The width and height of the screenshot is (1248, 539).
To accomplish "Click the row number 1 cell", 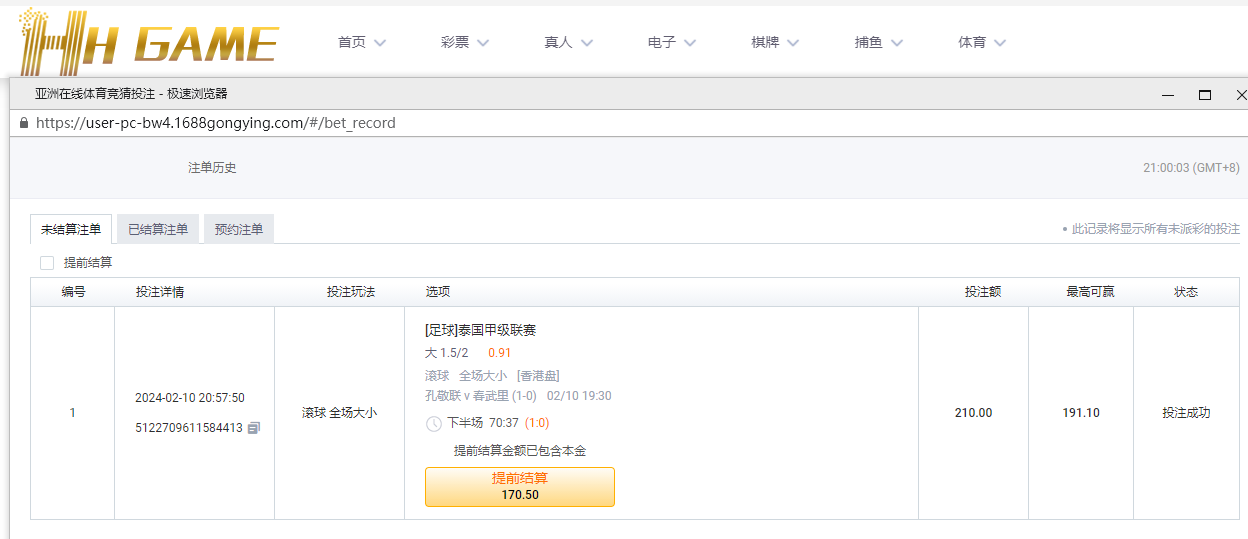I will pos(72,413).
